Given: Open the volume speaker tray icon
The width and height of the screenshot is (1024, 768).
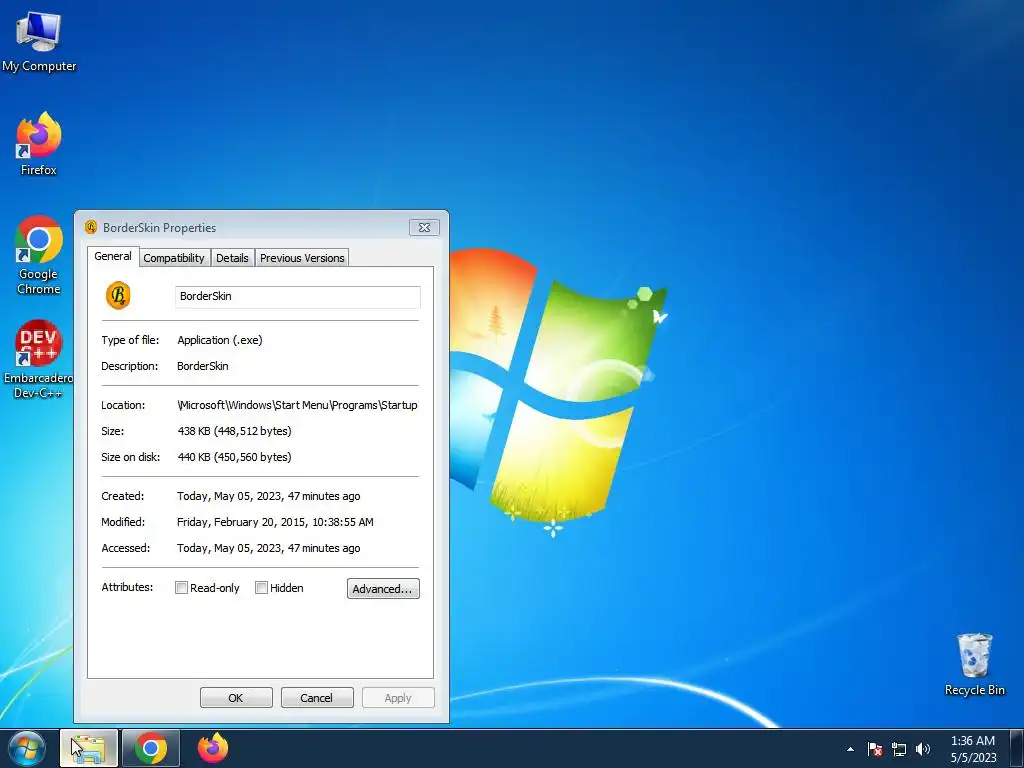Looking at the screenshot, I should coord(923,749).
